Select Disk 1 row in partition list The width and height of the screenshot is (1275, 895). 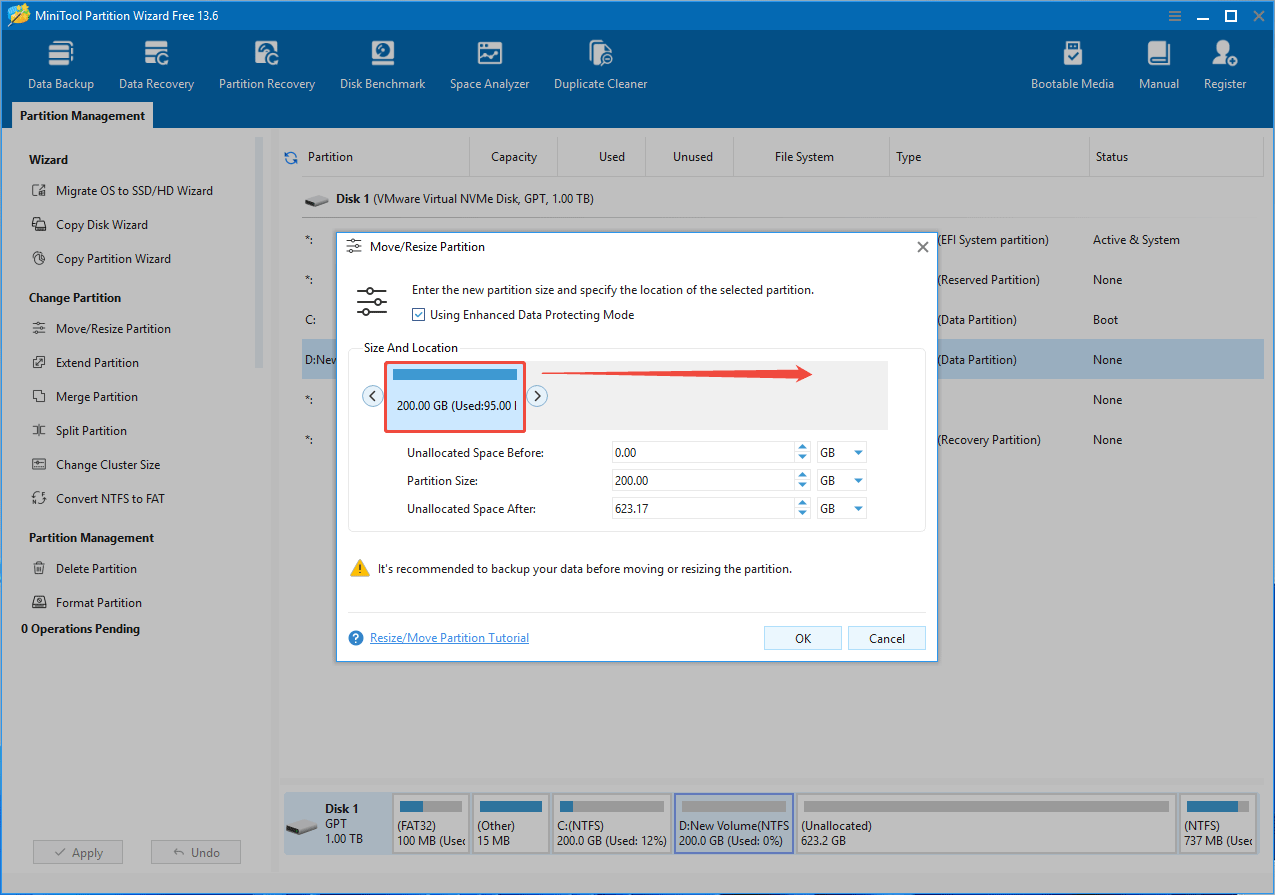(783, 199)
